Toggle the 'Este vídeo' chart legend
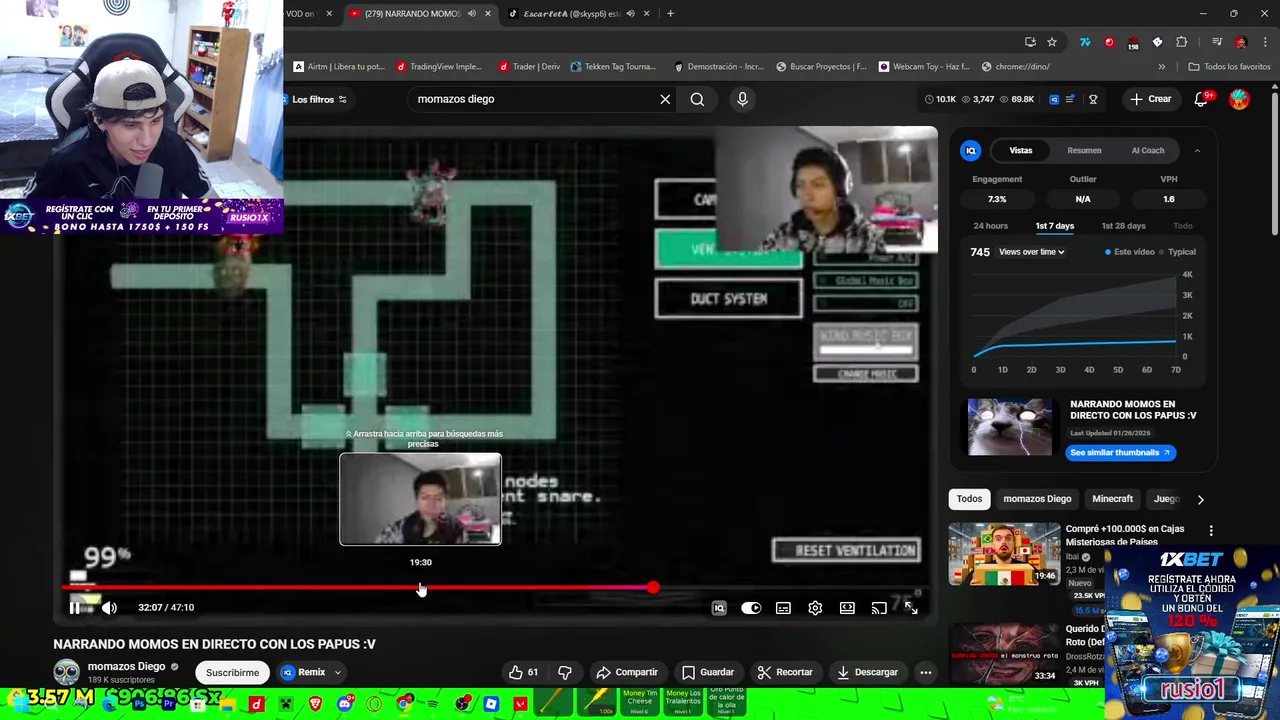The height and width of the screenshot is (720, 1280). 1129,252
